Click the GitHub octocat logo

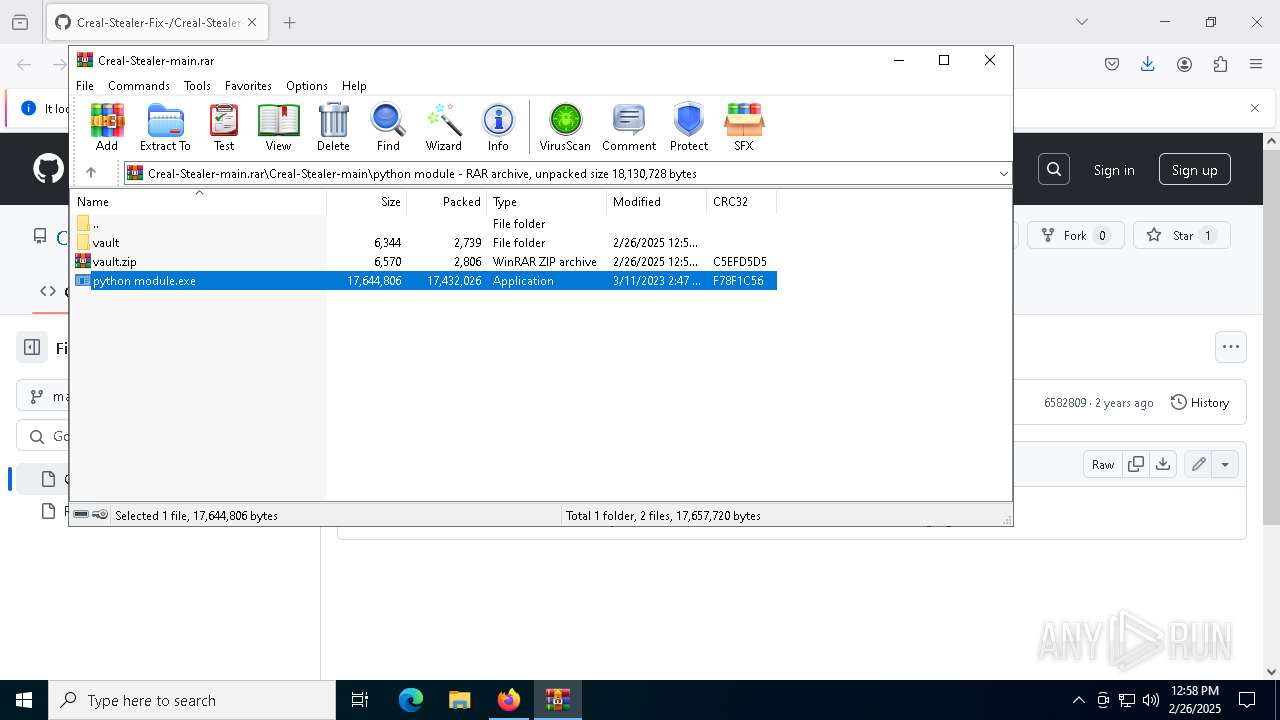pyautogui.click(x=48, y=169)
